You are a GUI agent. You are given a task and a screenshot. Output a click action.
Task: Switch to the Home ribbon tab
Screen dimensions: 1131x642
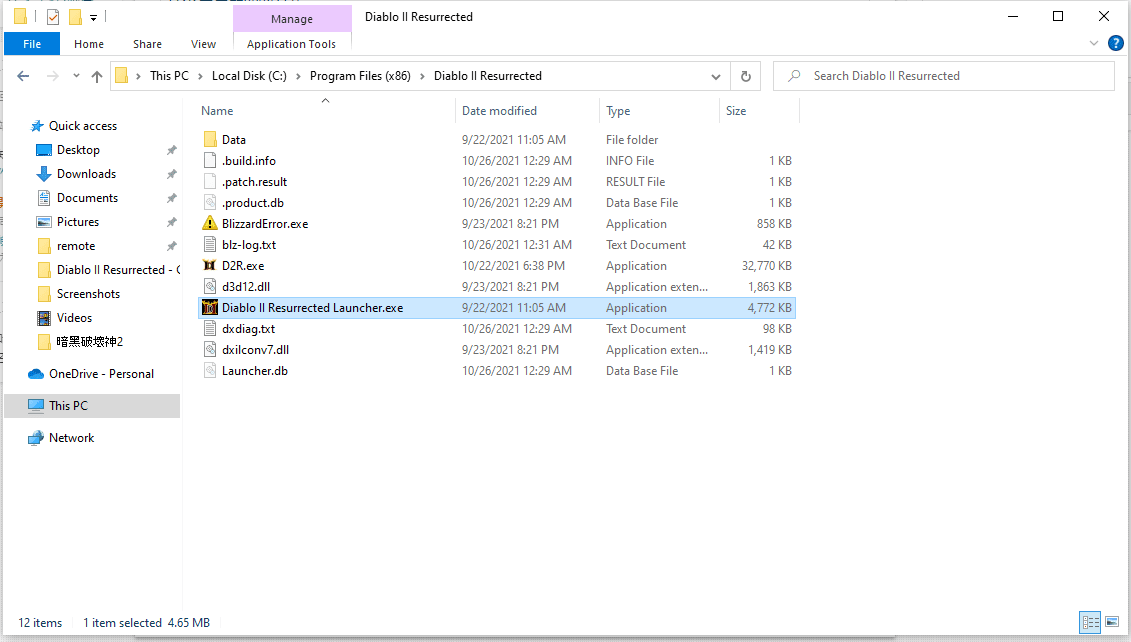point(89,44)
